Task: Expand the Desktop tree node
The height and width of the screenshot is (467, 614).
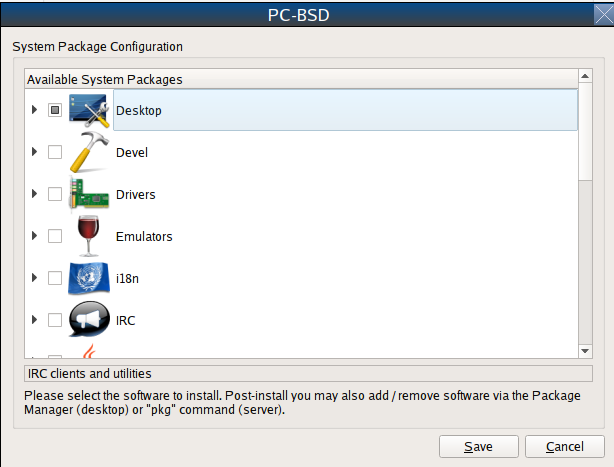Action: (34, 110)
